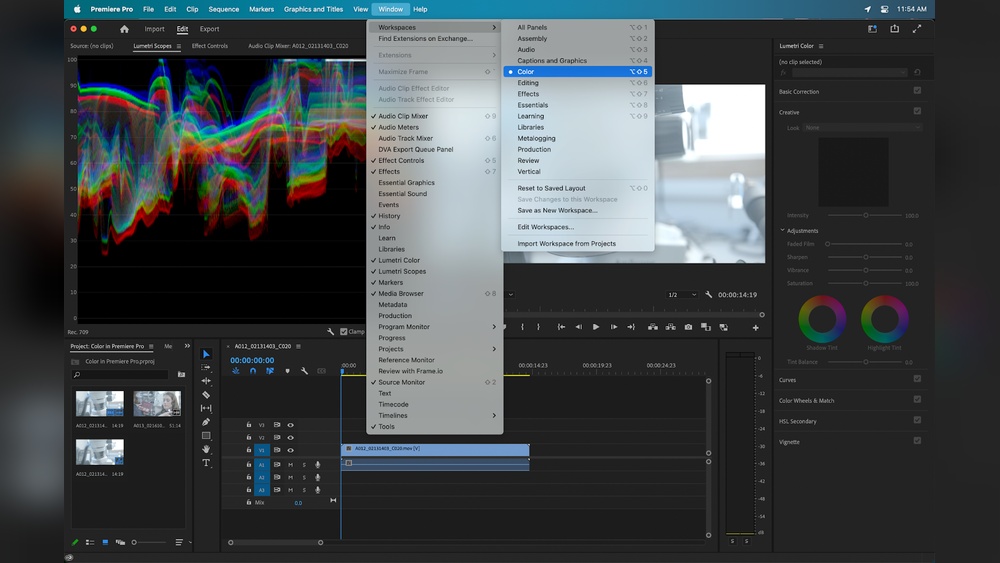Open Lumetri Scopes settings wrench
Viewport: 1000px width, 563px height.
point(330,332)
